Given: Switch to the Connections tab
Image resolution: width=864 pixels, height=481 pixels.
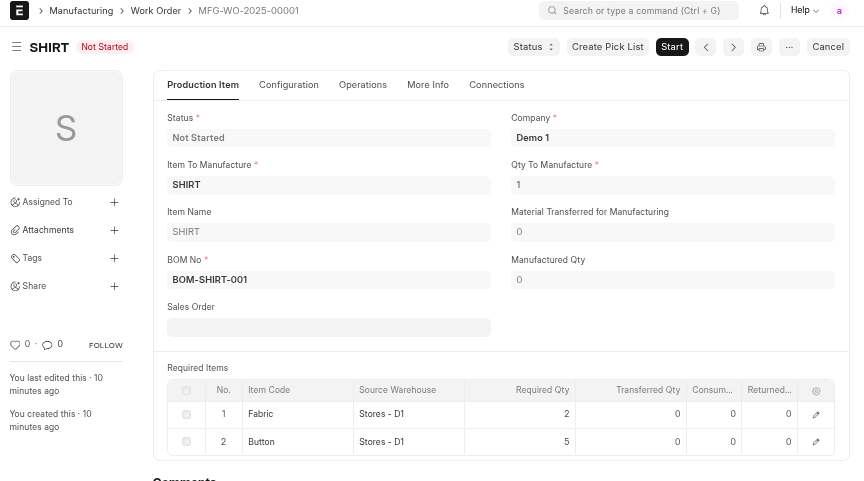Looking at the screenshot, I should point(496,85).
